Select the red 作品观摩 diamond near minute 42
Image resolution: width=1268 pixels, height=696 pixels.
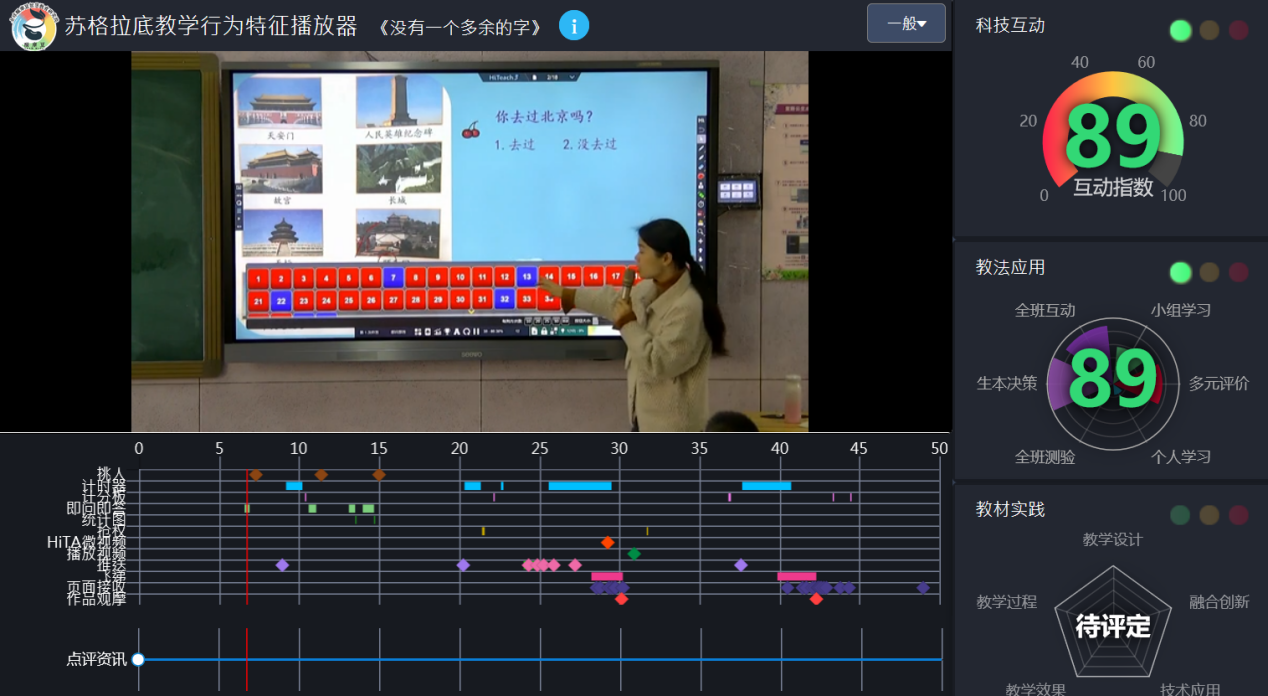[x=816, y=599]
